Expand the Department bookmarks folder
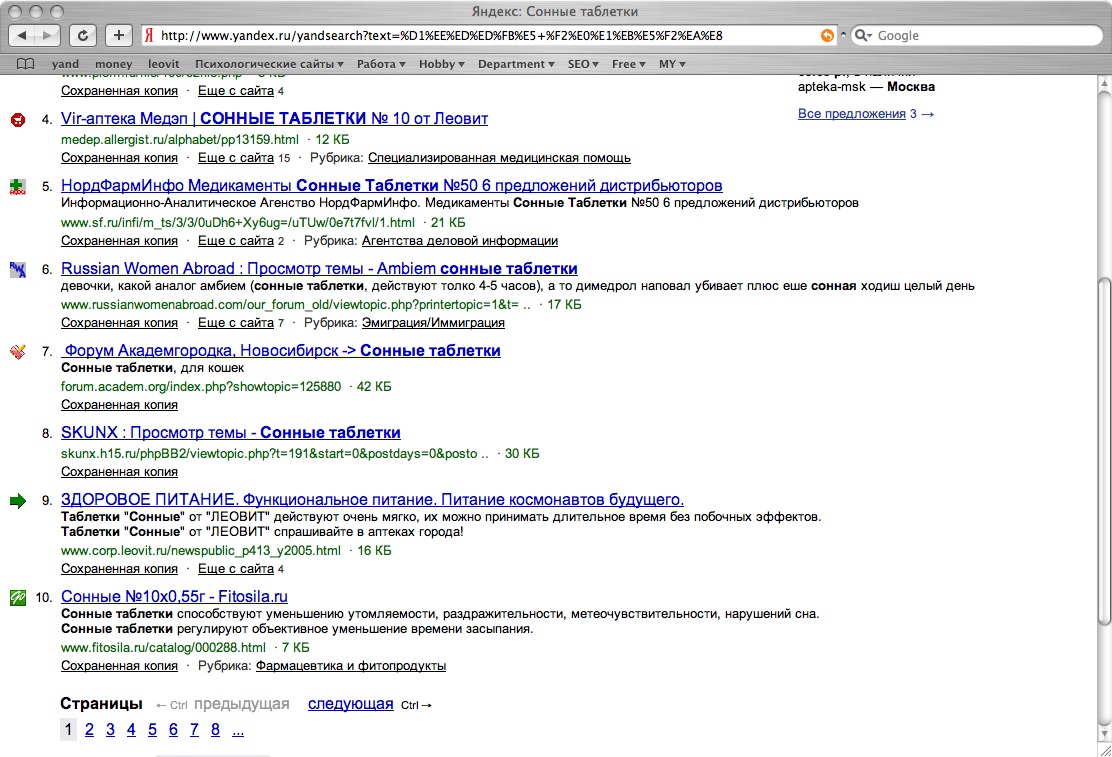Screen dimensions: 1112x757 pos(516,64)
